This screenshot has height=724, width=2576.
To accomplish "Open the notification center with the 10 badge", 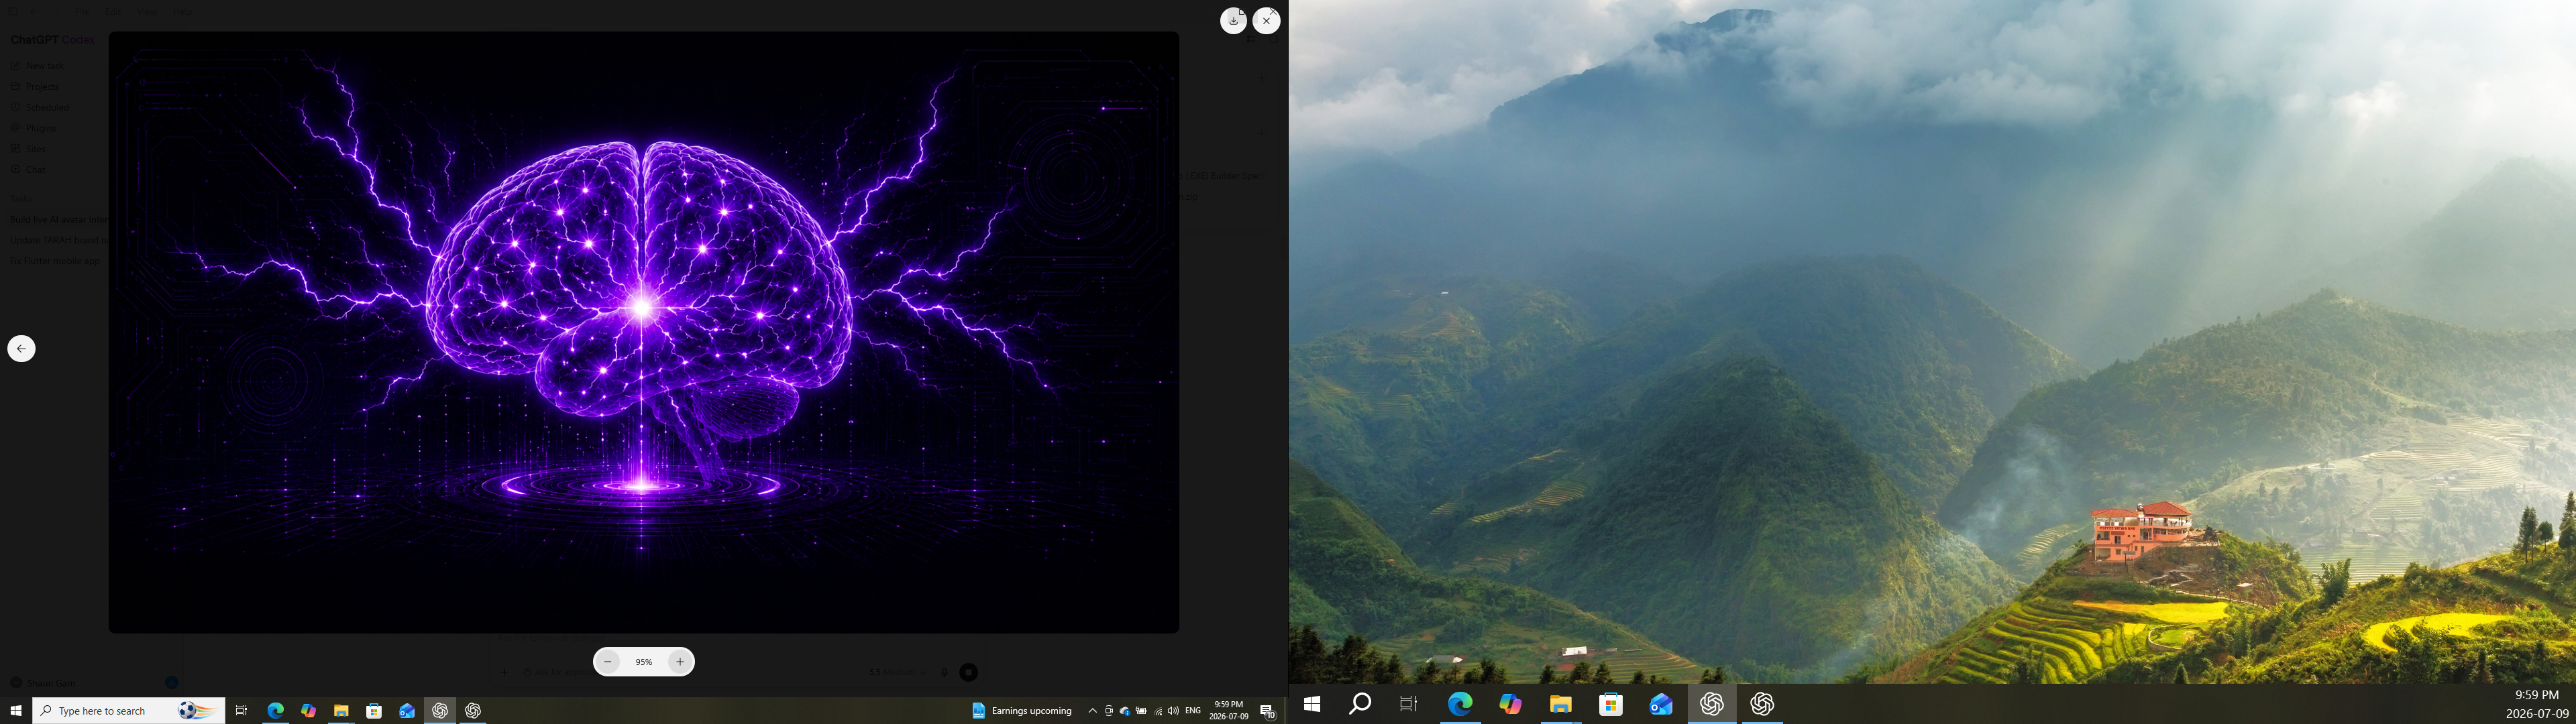I will point(1267,711).
